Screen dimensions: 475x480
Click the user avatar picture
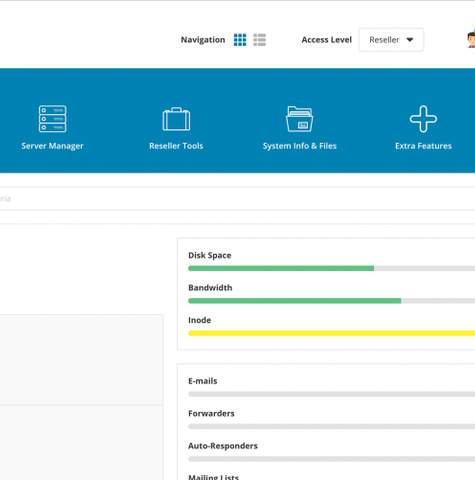(471, 40)
